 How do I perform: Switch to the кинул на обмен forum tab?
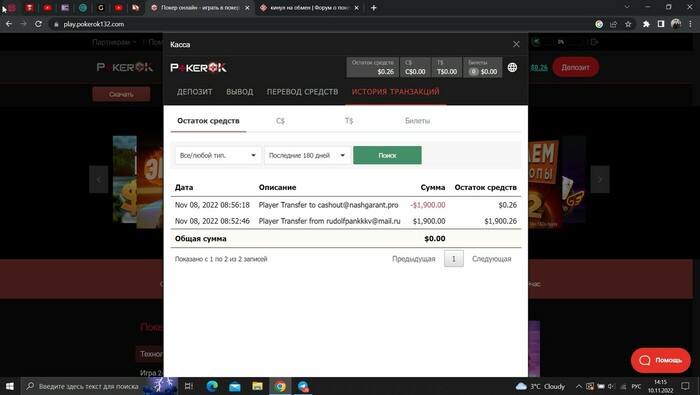point(310,8)
